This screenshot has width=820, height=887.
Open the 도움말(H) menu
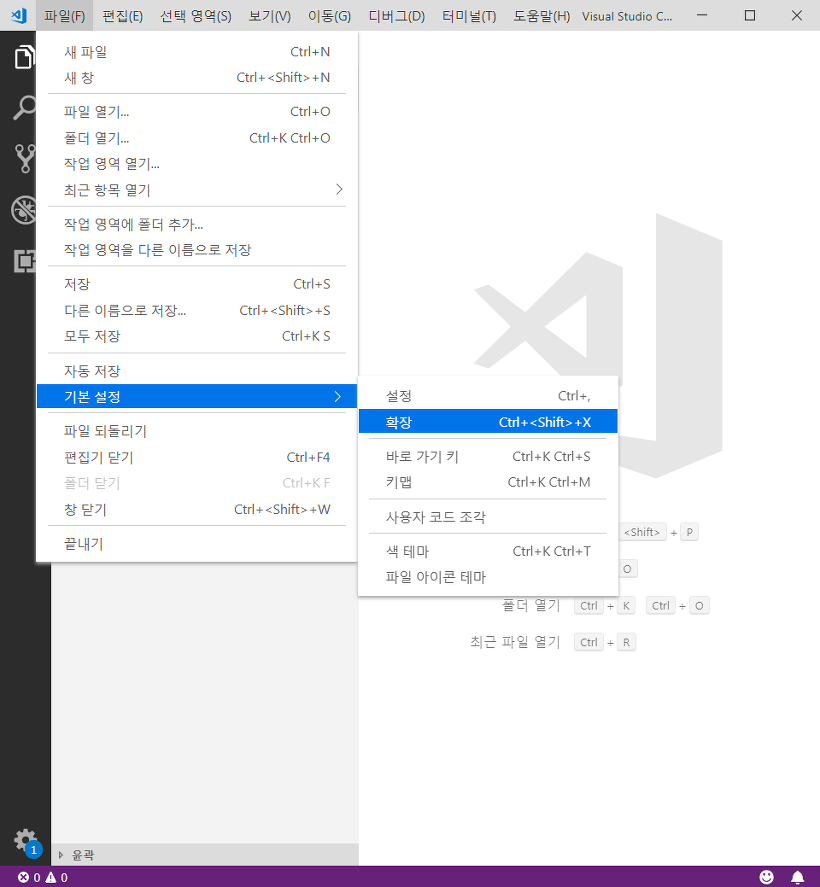541,16
